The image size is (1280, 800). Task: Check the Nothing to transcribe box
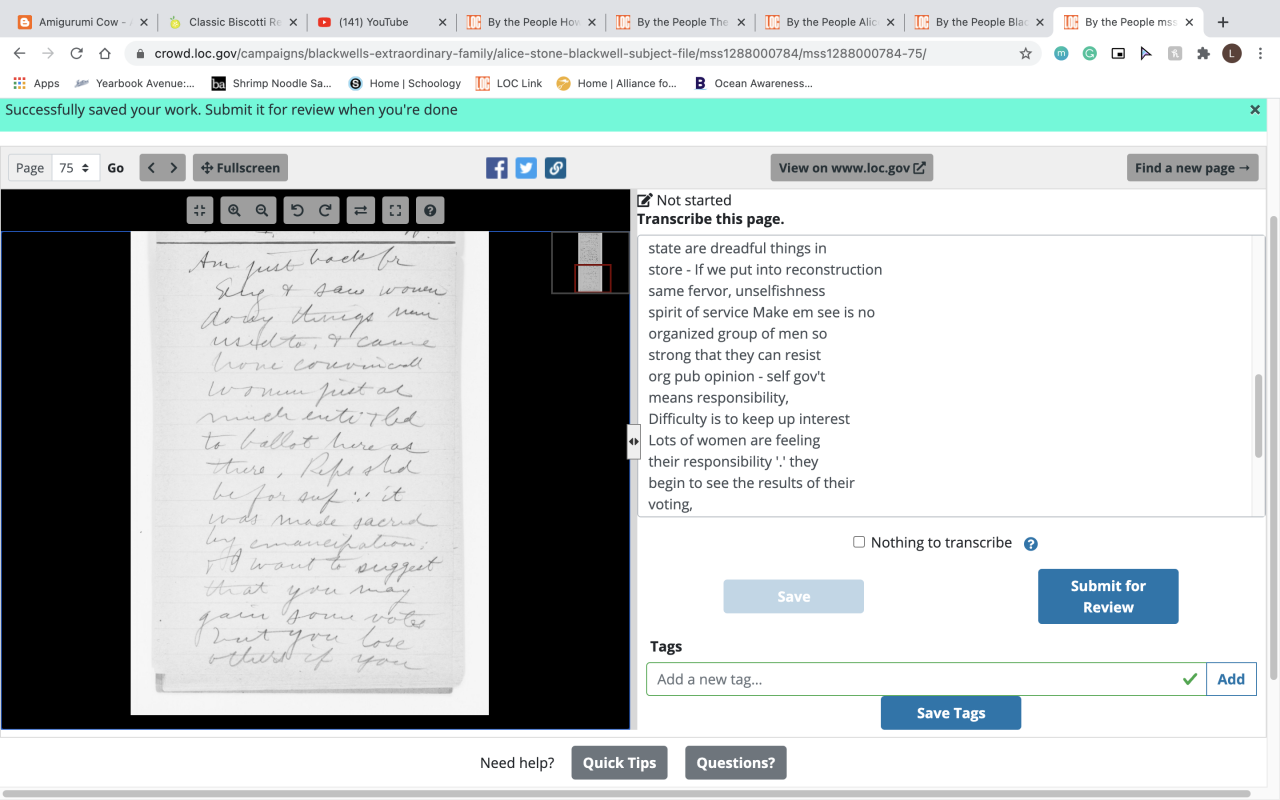click(x=859, y=542)
